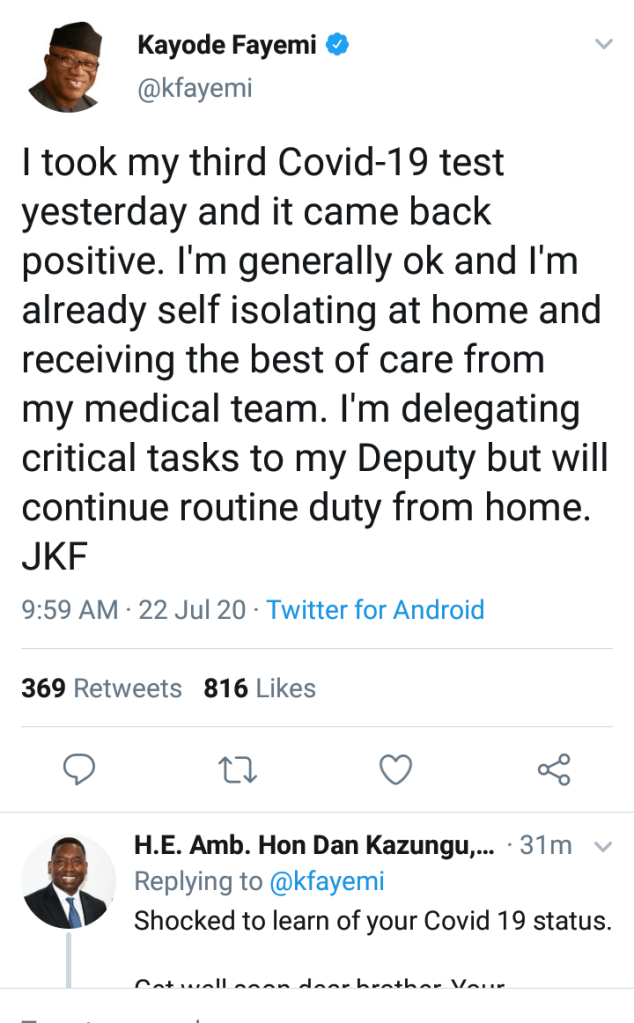Tap the @kfayemi handle under the name
This screenshot has height=1023, width=634.
(x=194, y=88)
